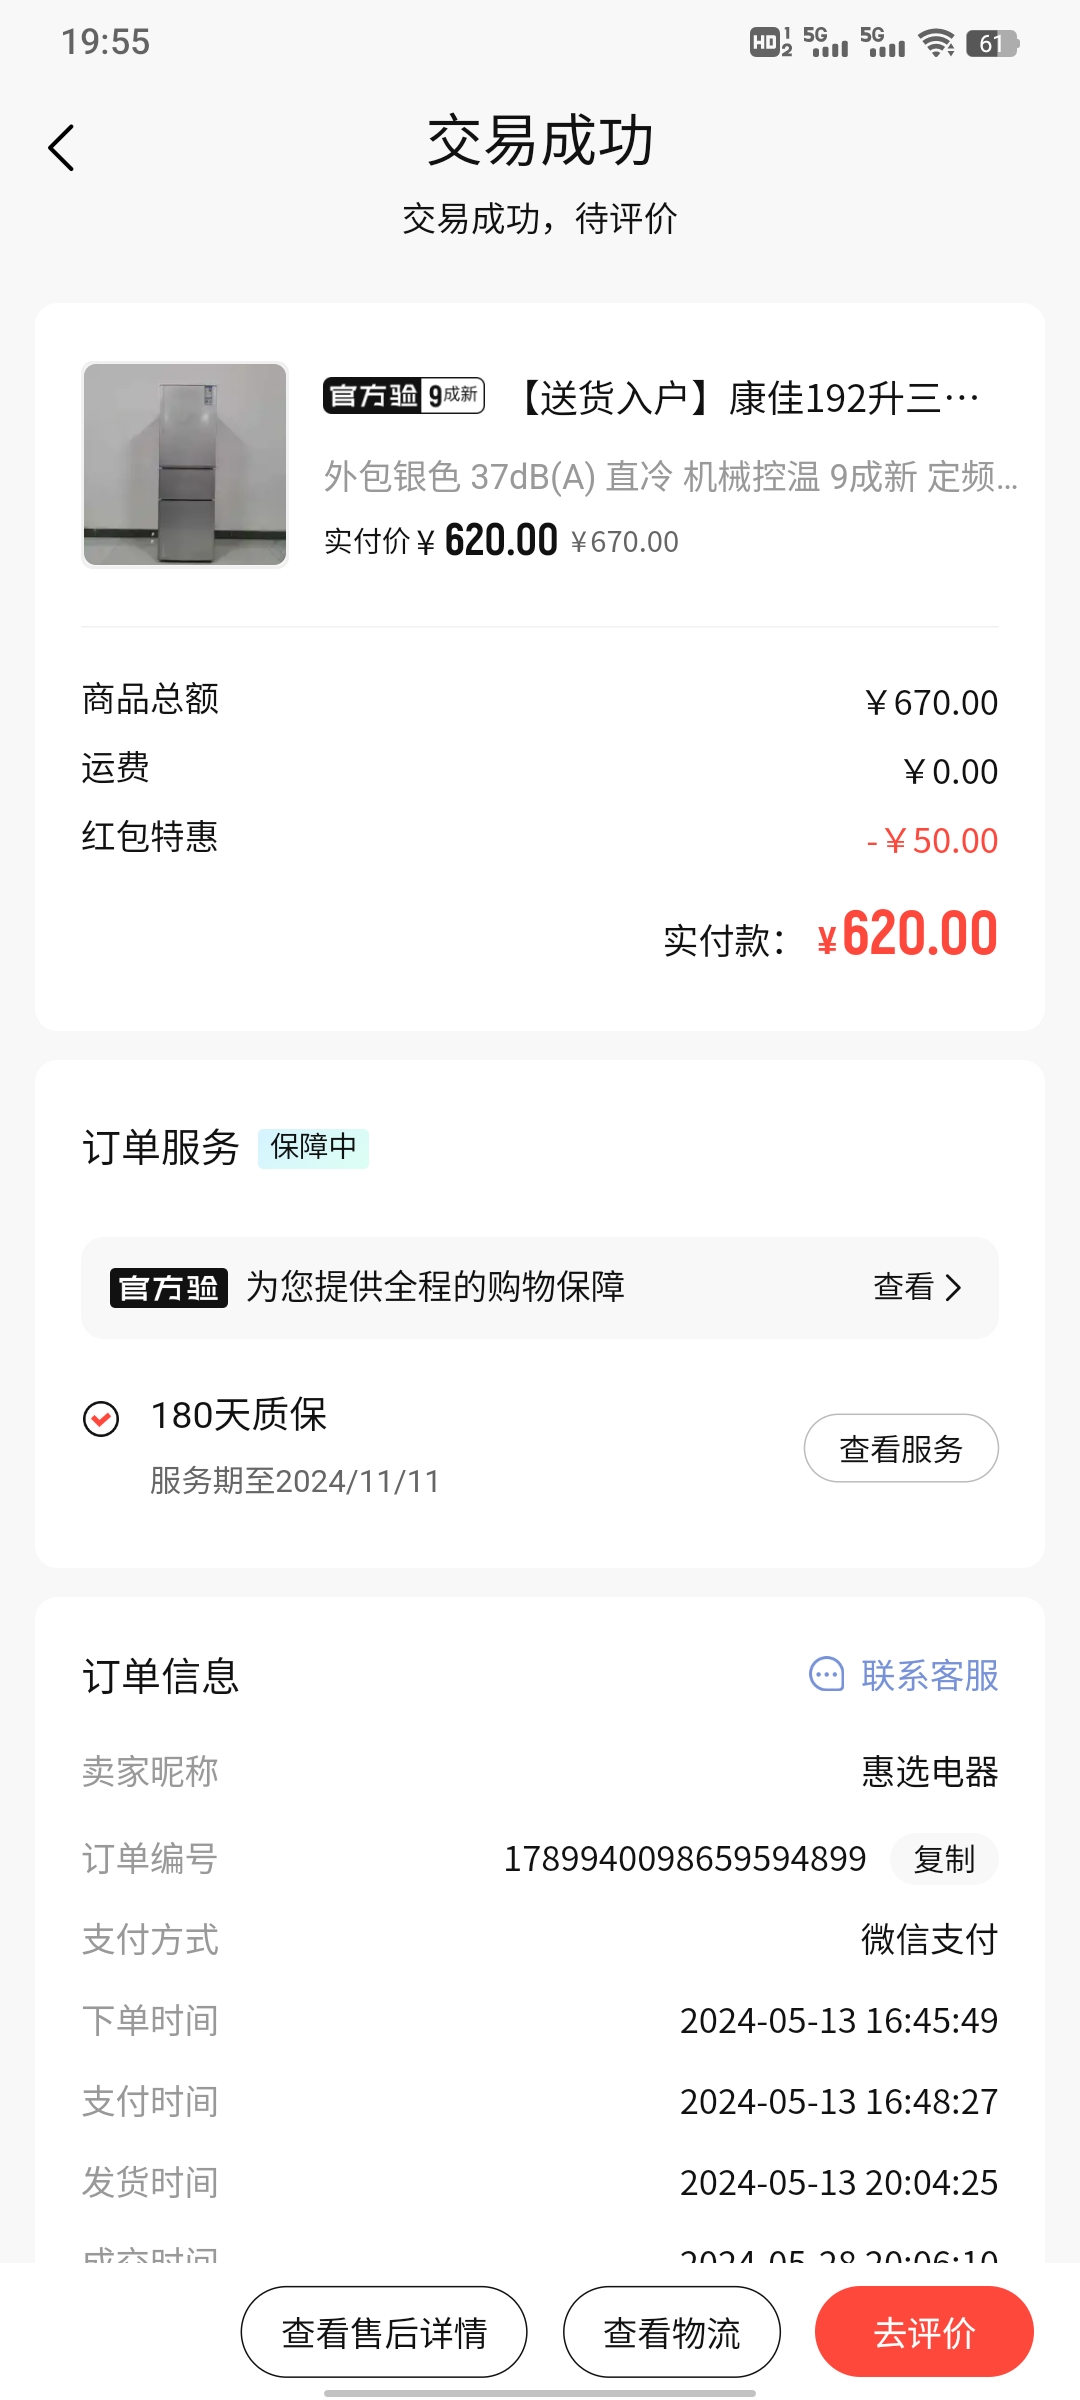Open 查看售后详情 after-sales details
The height and width of the screenshot is (2400, 1080).
point(384,2332)
